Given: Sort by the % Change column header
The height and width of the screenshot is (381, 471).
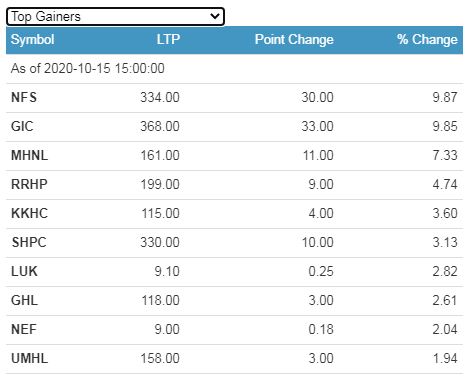Looking at the screenshot, I should (427, 39).
